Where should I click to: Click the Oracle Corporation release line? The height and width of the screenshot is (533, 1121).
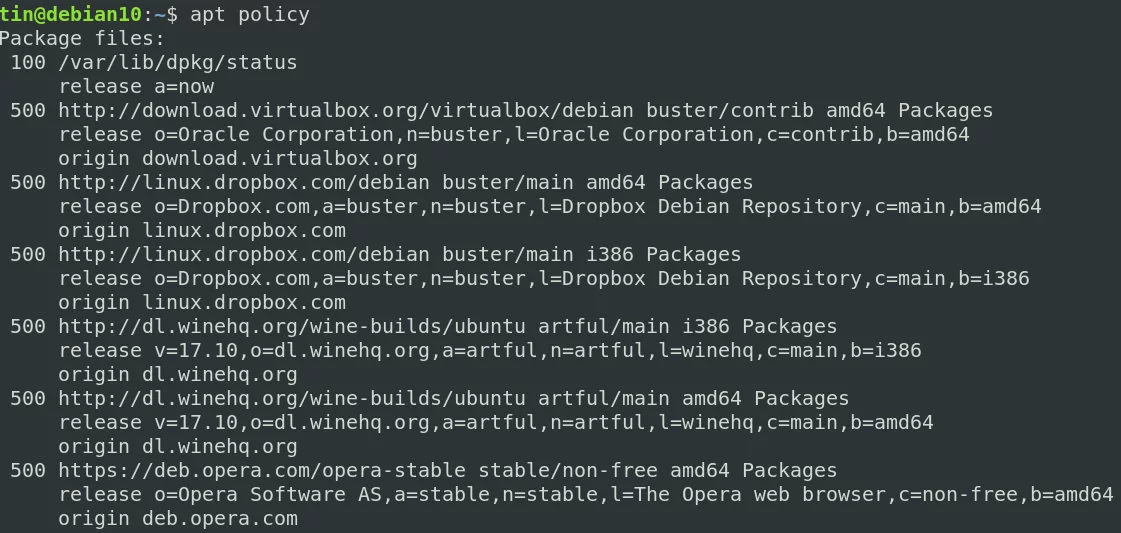pos(514,134)
